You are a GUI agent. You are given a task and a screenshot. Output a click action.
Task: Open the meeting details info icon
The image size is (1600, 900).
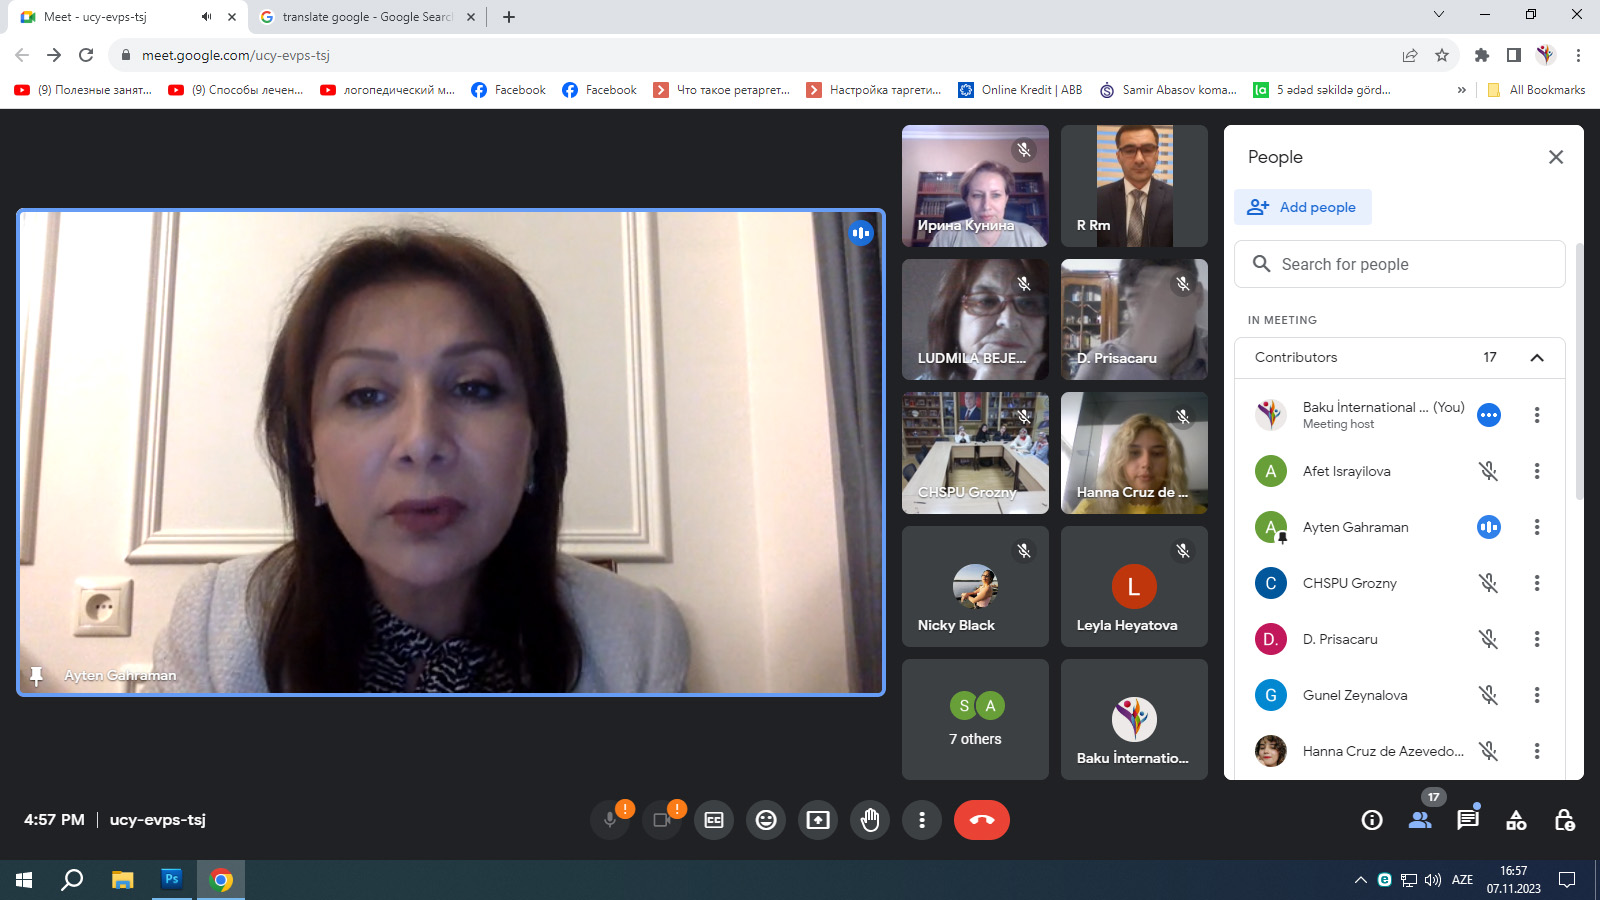[x=1372, y=820]
